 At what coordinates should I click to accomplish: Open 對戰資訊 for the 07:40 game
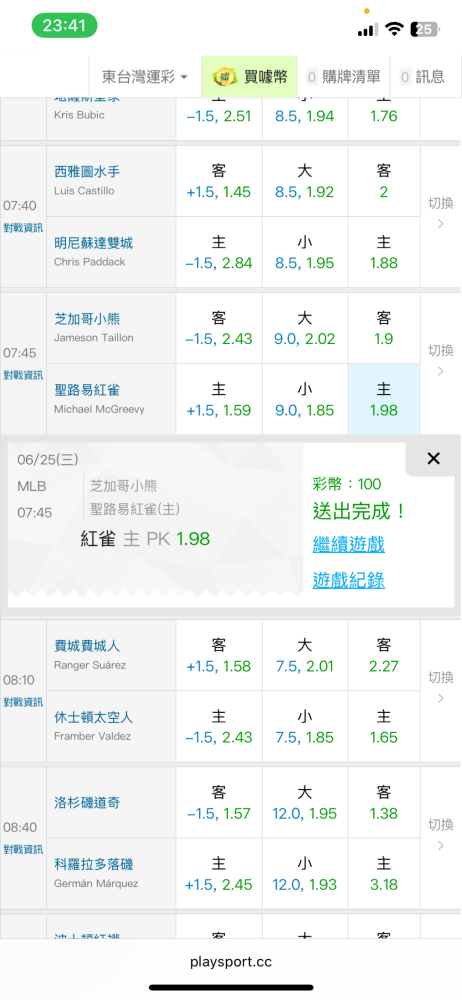pos(24,227)
